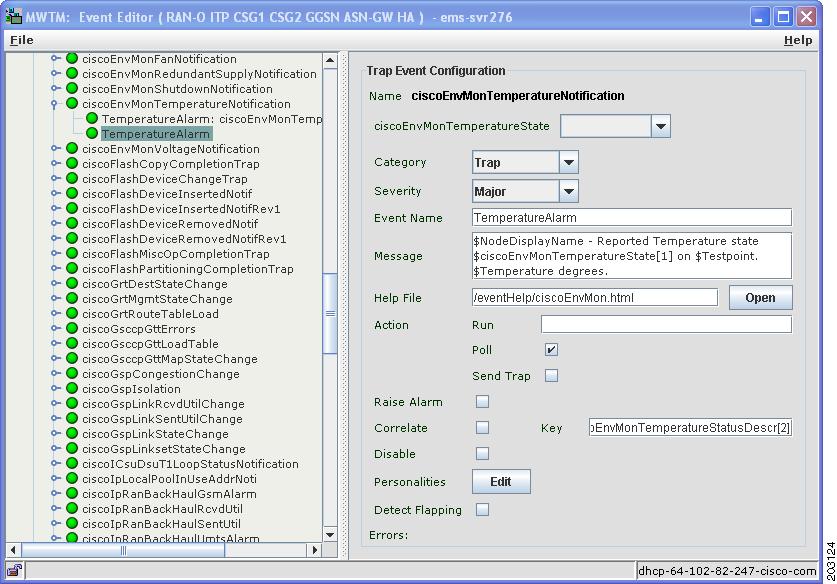Click green icon of ciscoGspIsolation
837x584 pixels.
click(x=72, y=389)
